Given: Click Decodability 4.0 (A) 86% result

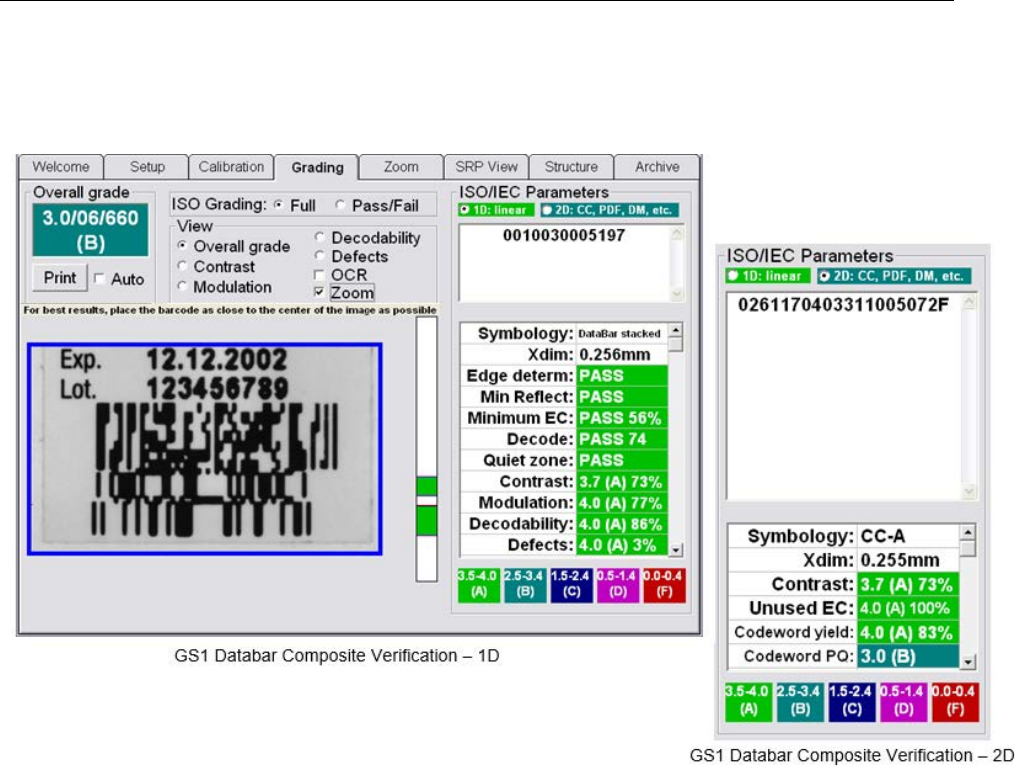Looking at the screenshot, I should point(622,524).
